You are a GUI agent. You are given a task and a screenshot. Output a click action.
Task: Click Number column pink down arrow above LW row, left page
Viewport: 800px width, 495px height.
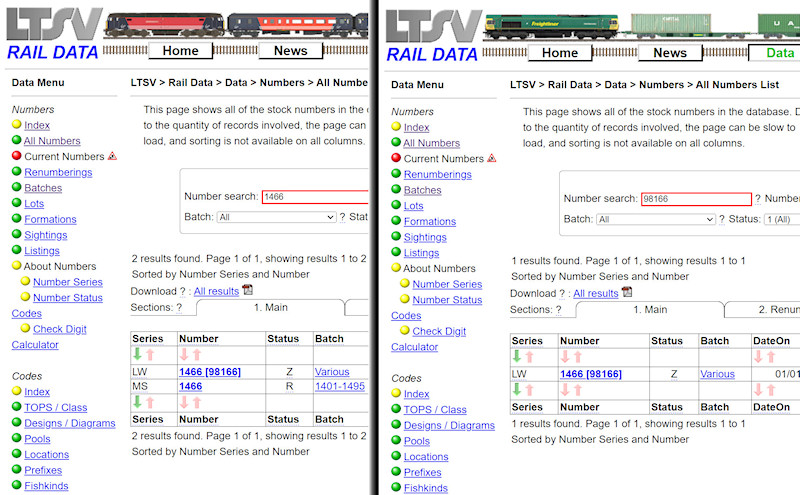point(184,354)
